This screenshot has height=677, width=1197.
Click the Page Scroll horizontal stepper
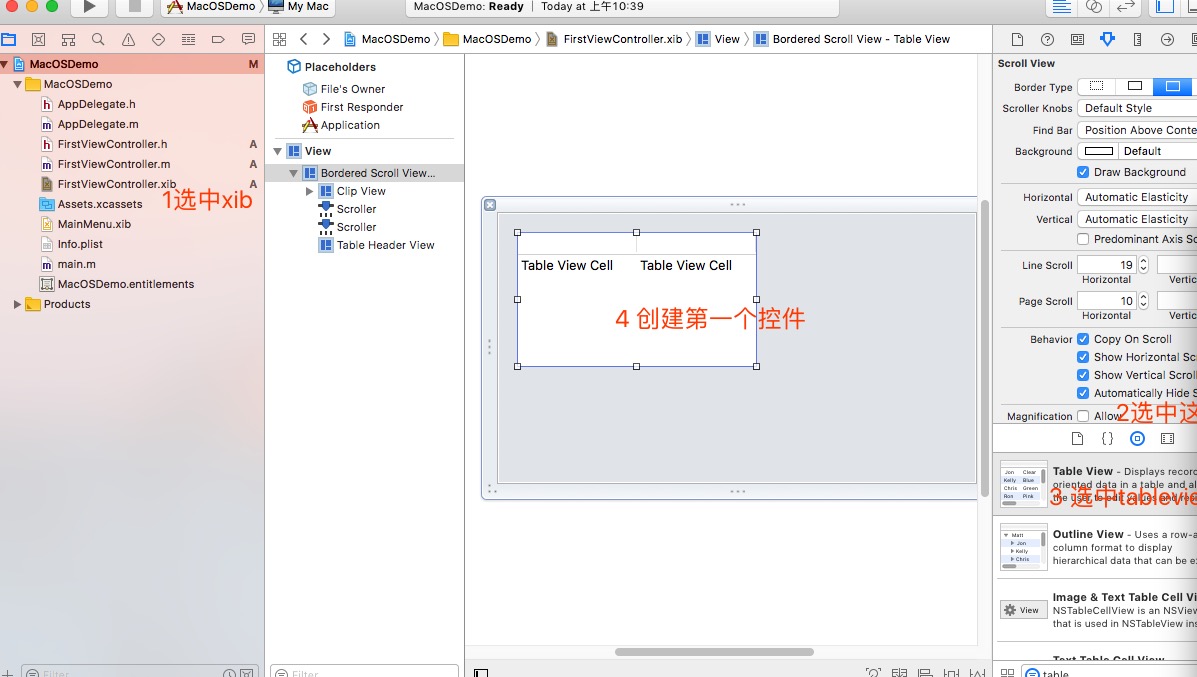1143,301
